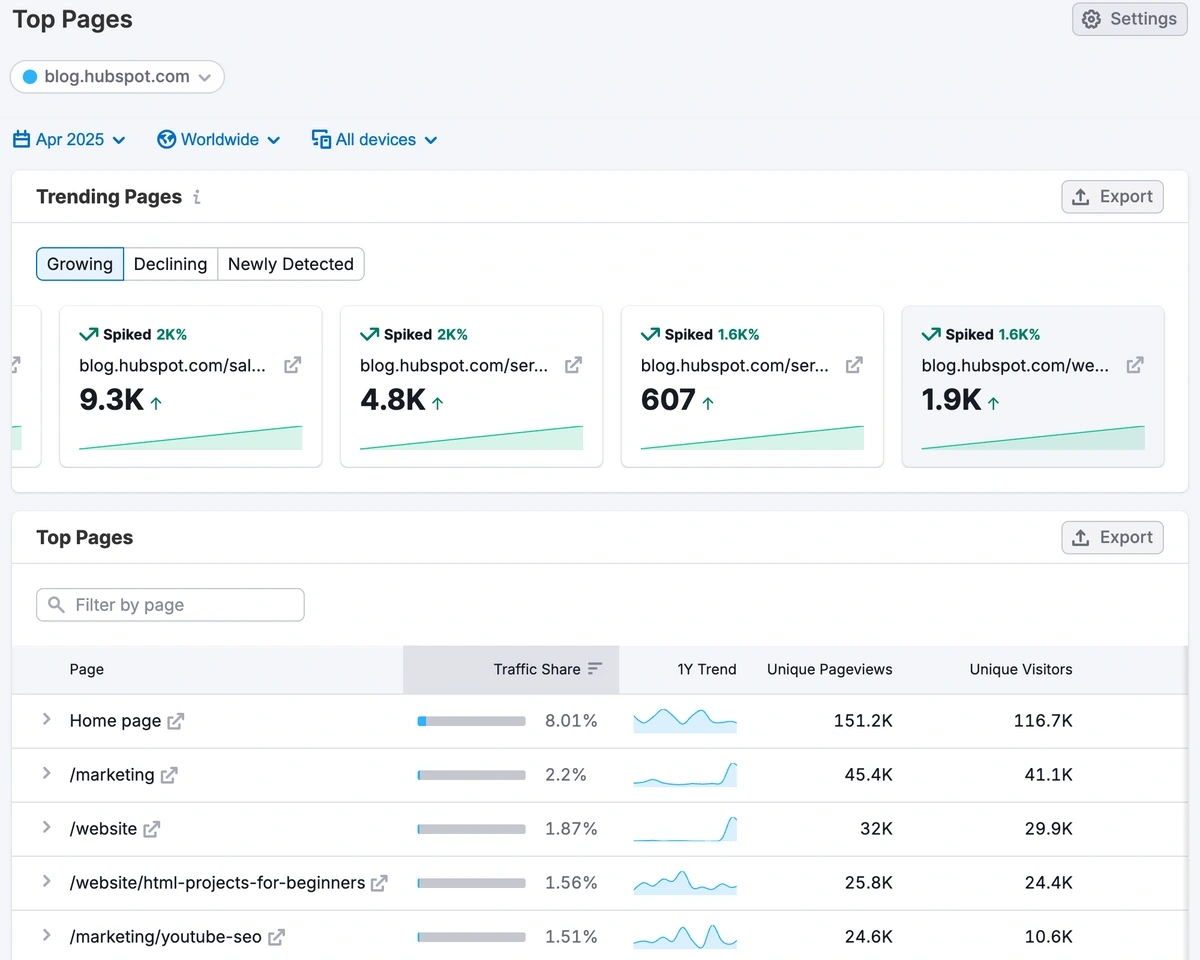This screenshot has height=960, width=1200.
Task: Open the All devices filter dropdown
Action: pyautogui.click(x=374, y=140)
